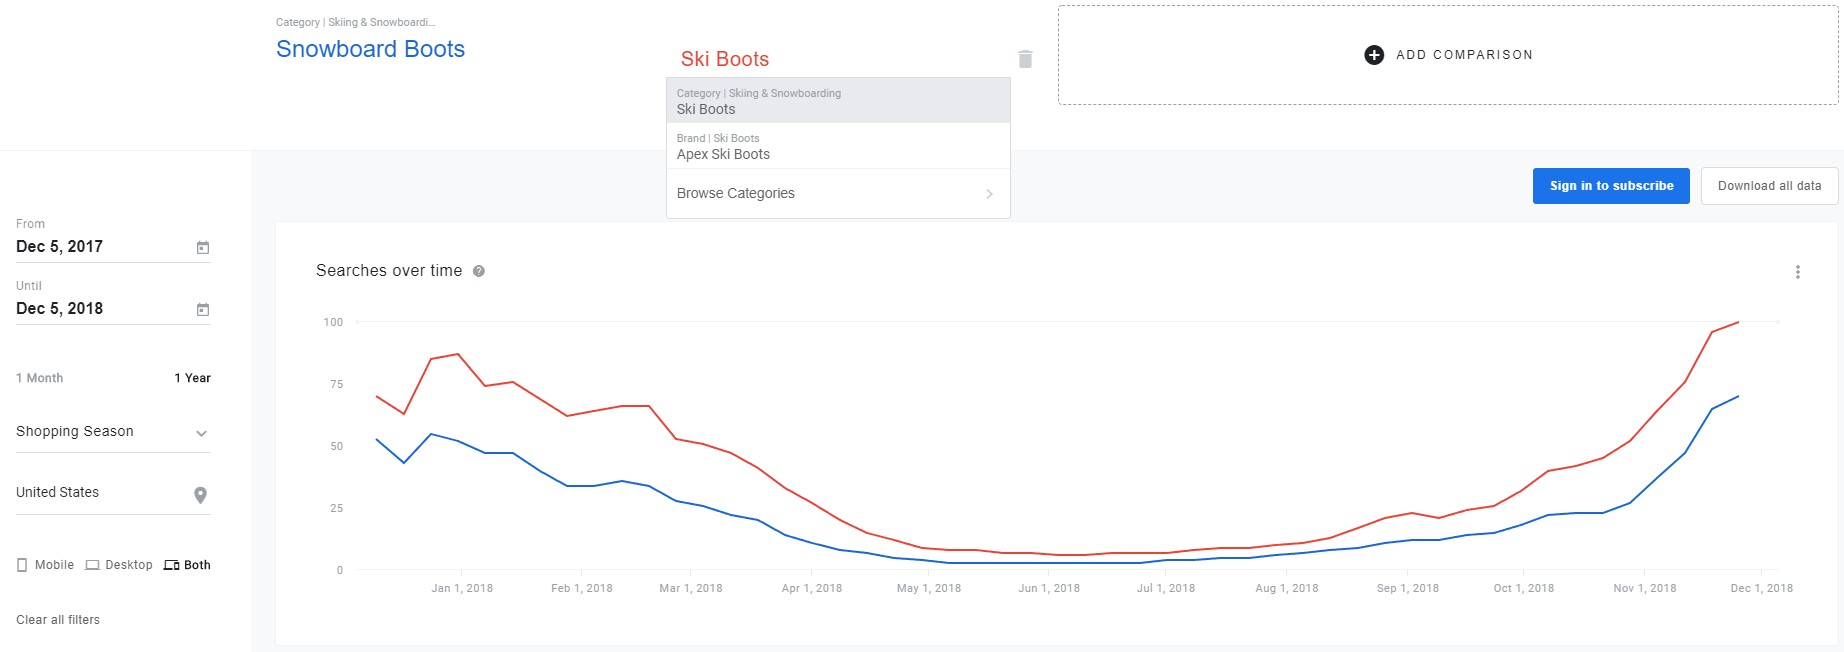The image size is (1844, 652).
Task: Open the Until date calendar icon
Action: pos(203,309)
